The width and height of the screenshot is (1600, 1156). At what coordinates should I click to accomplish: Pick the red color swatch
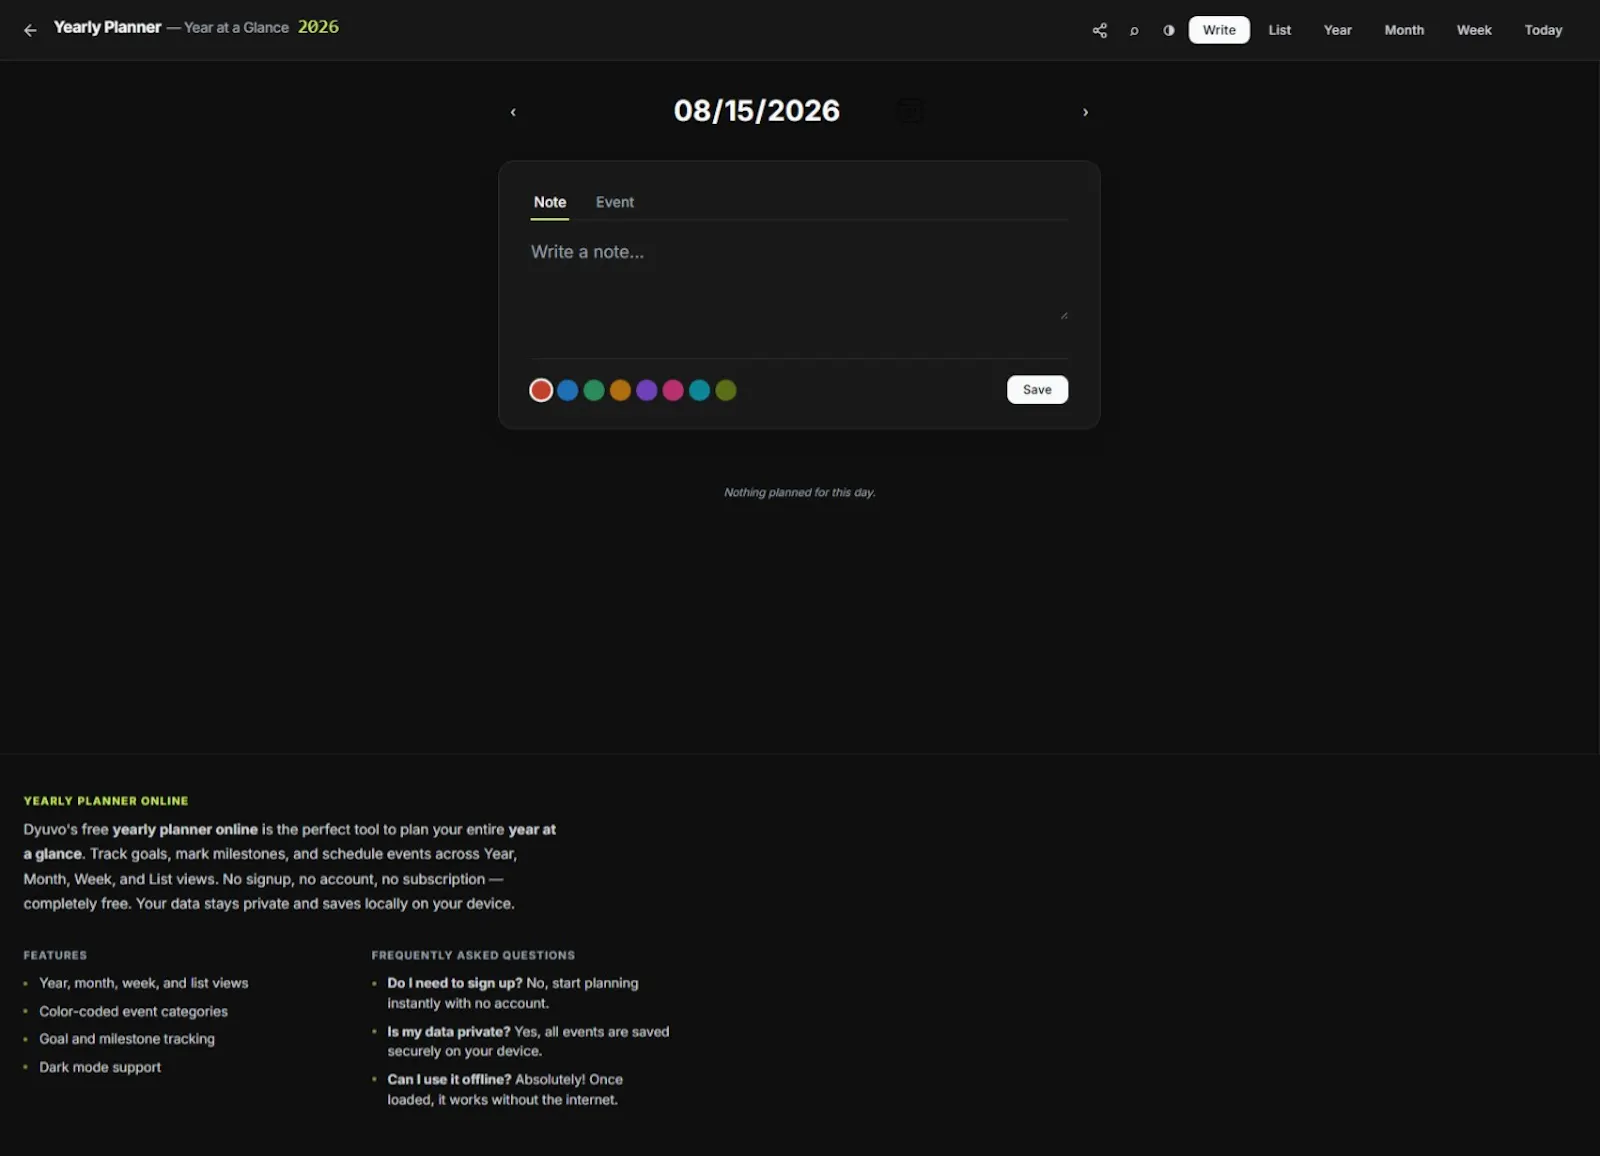tap(541, 390)
